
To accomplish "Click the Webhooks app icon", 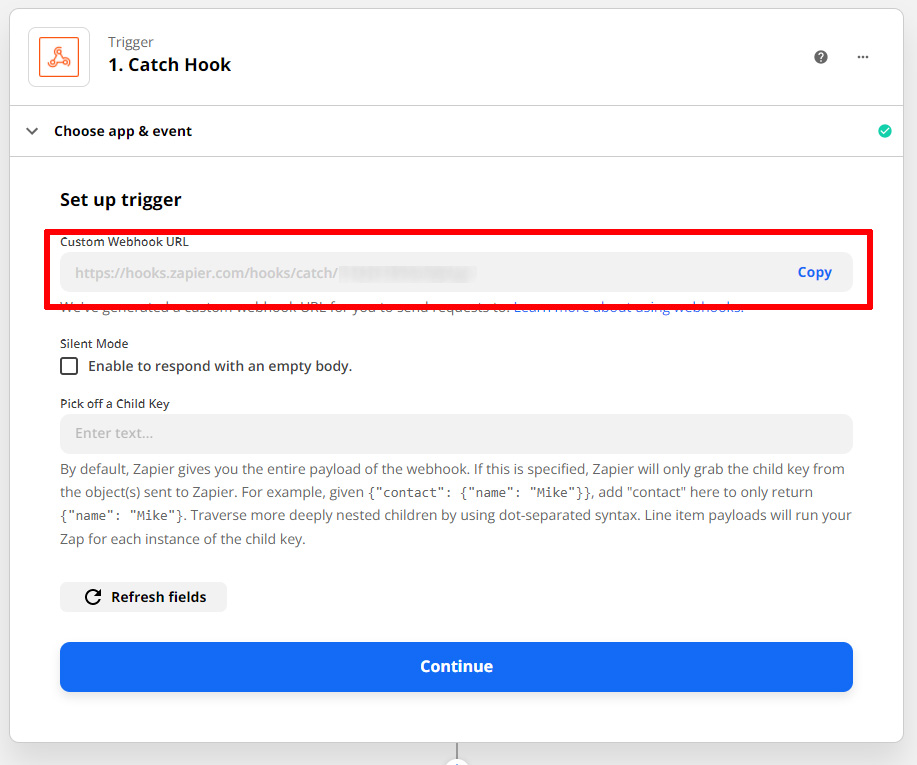I will [x=59, y=57].
